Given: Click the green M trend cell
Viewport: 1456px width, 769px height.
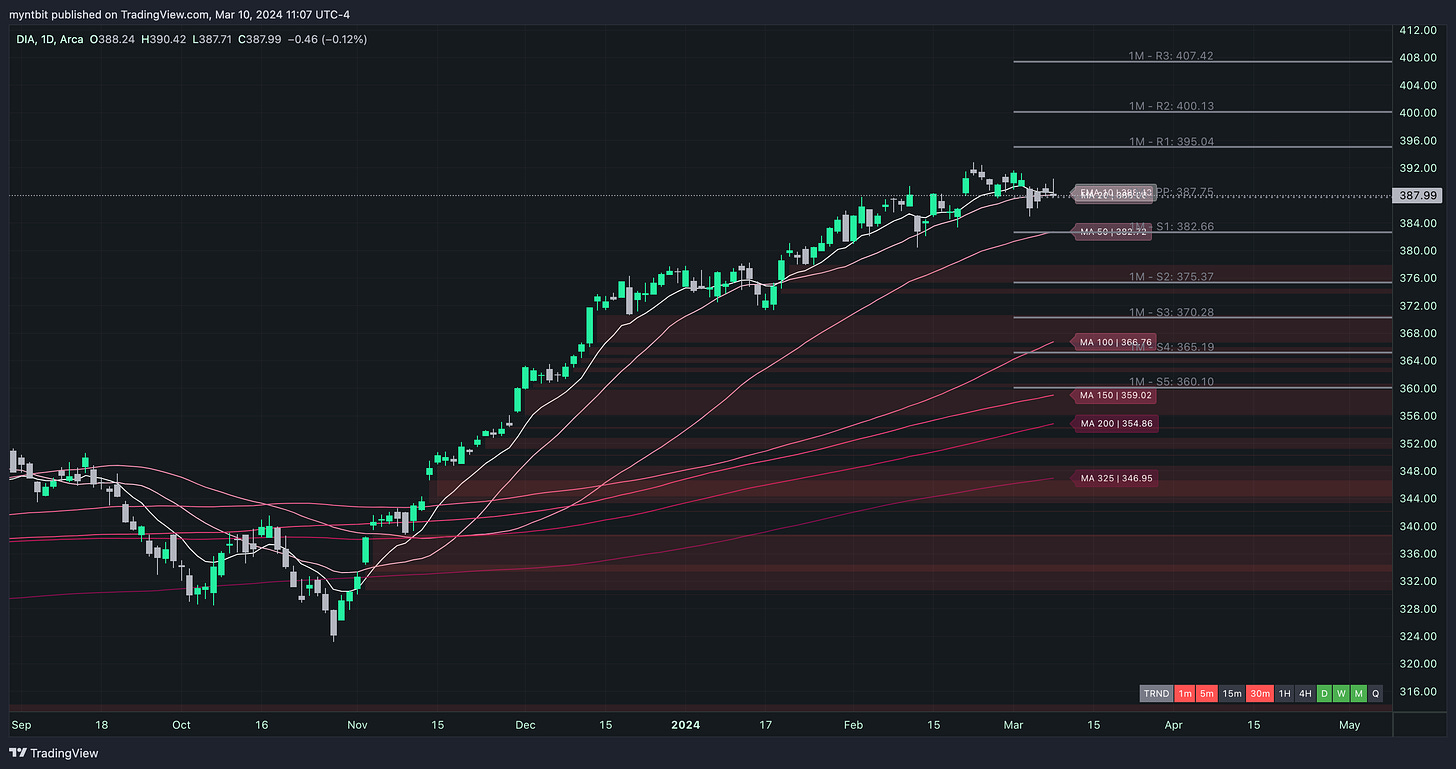Looking at the screenshot, I should [x=1359, y=693].
